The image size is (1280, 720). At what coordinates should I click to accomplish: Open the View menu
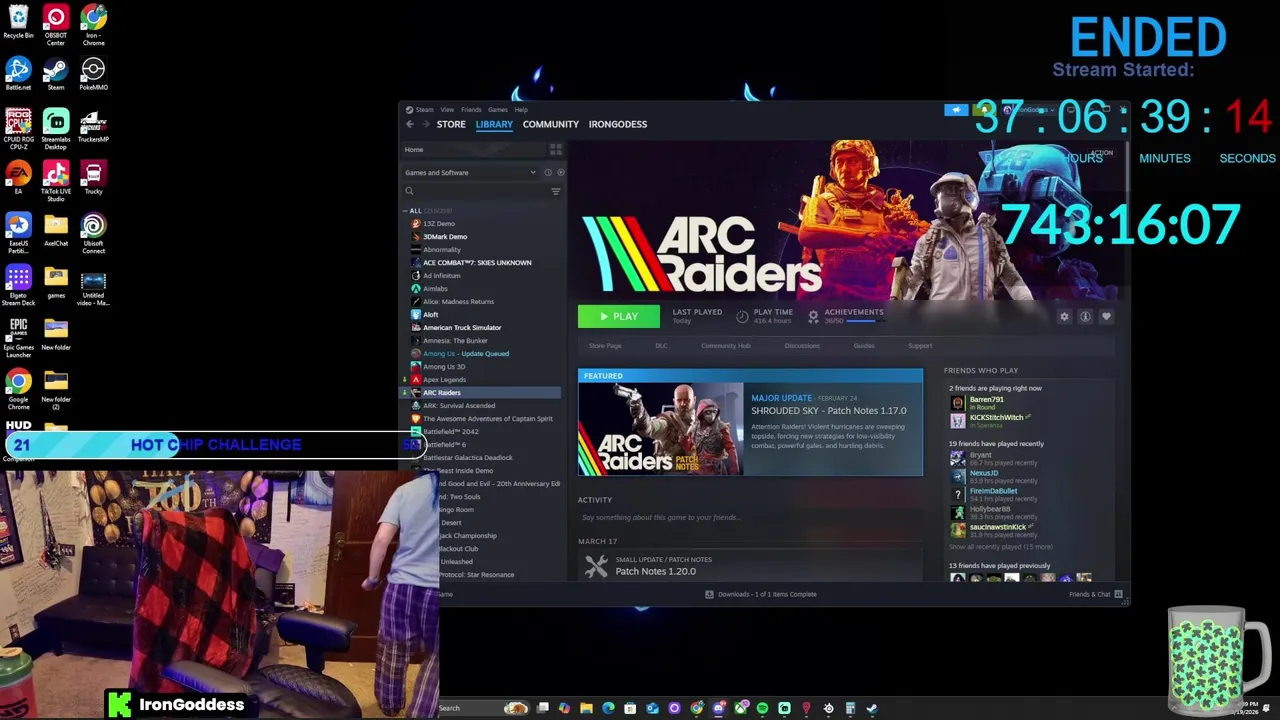point(447,109)
